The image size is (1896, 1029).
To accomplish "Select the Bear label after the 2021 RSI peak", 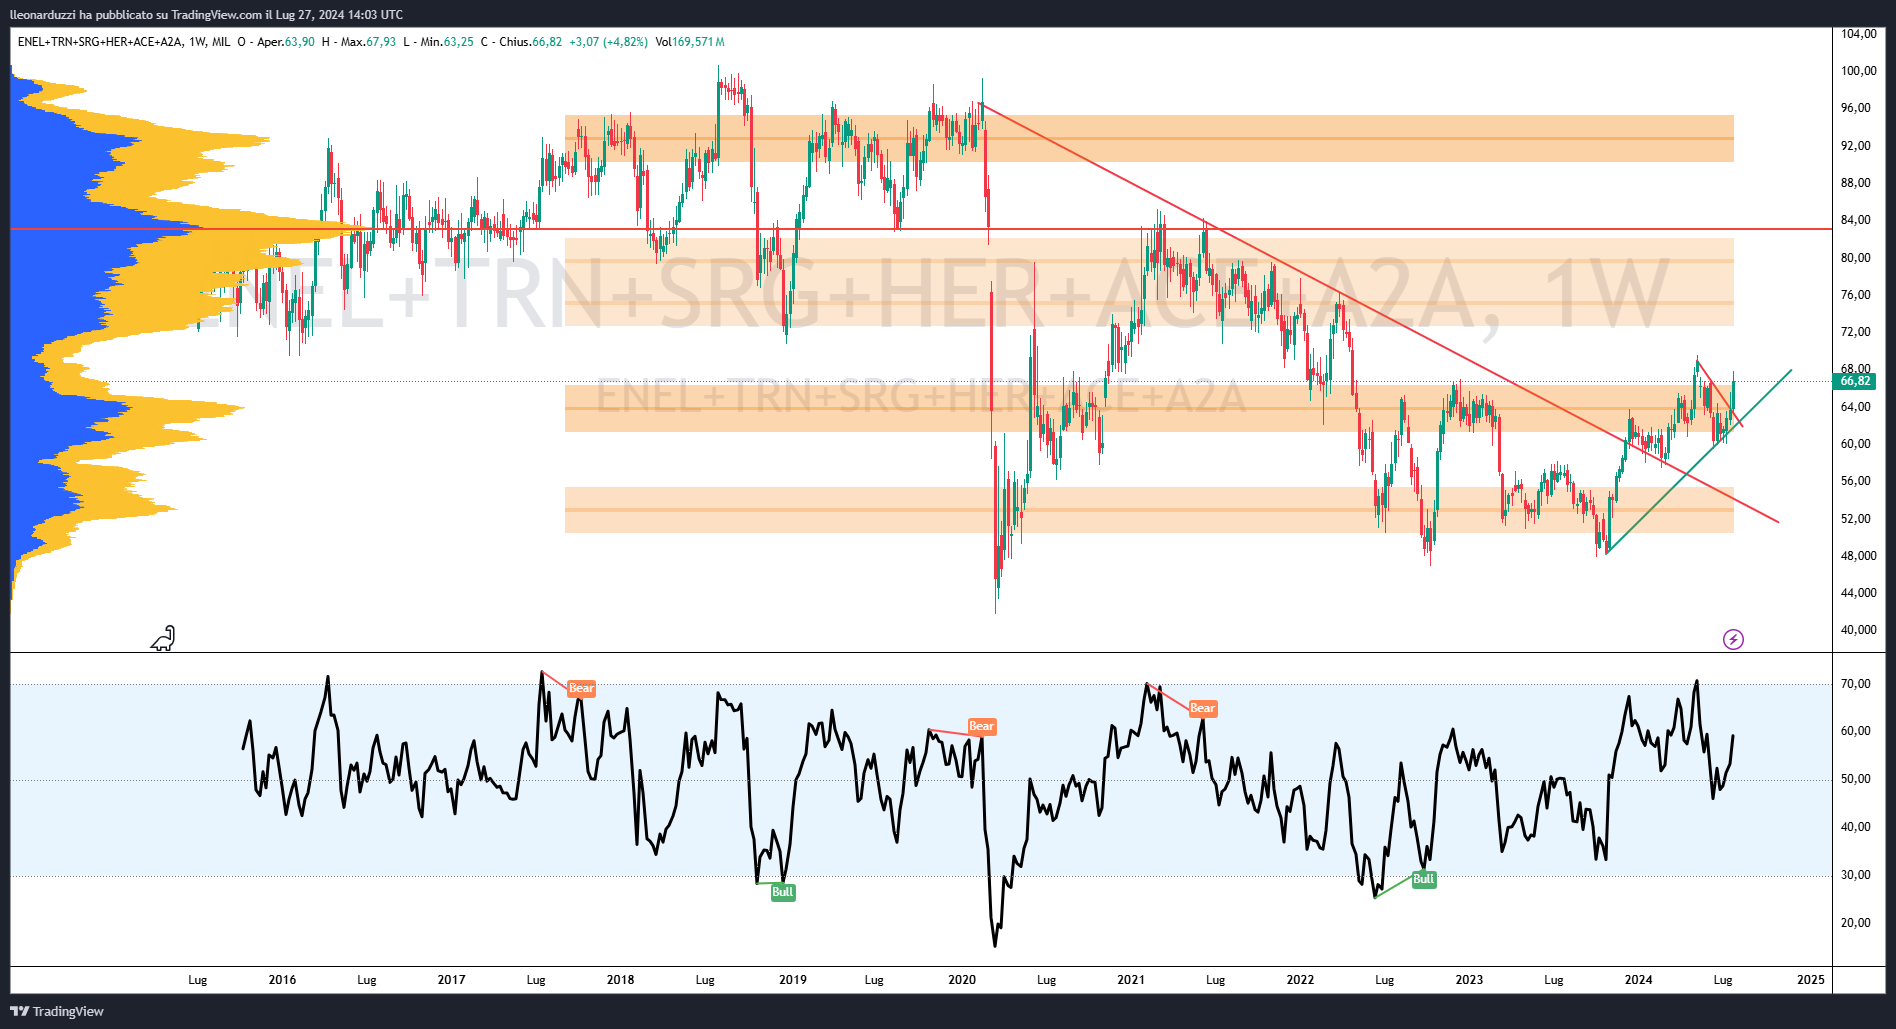I will tap(1202, 708).
